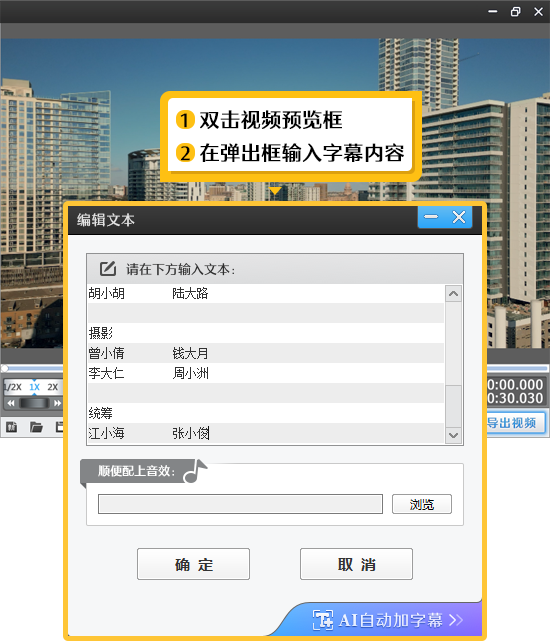Confirm the text with the 确定 button

tap(193, 564)
